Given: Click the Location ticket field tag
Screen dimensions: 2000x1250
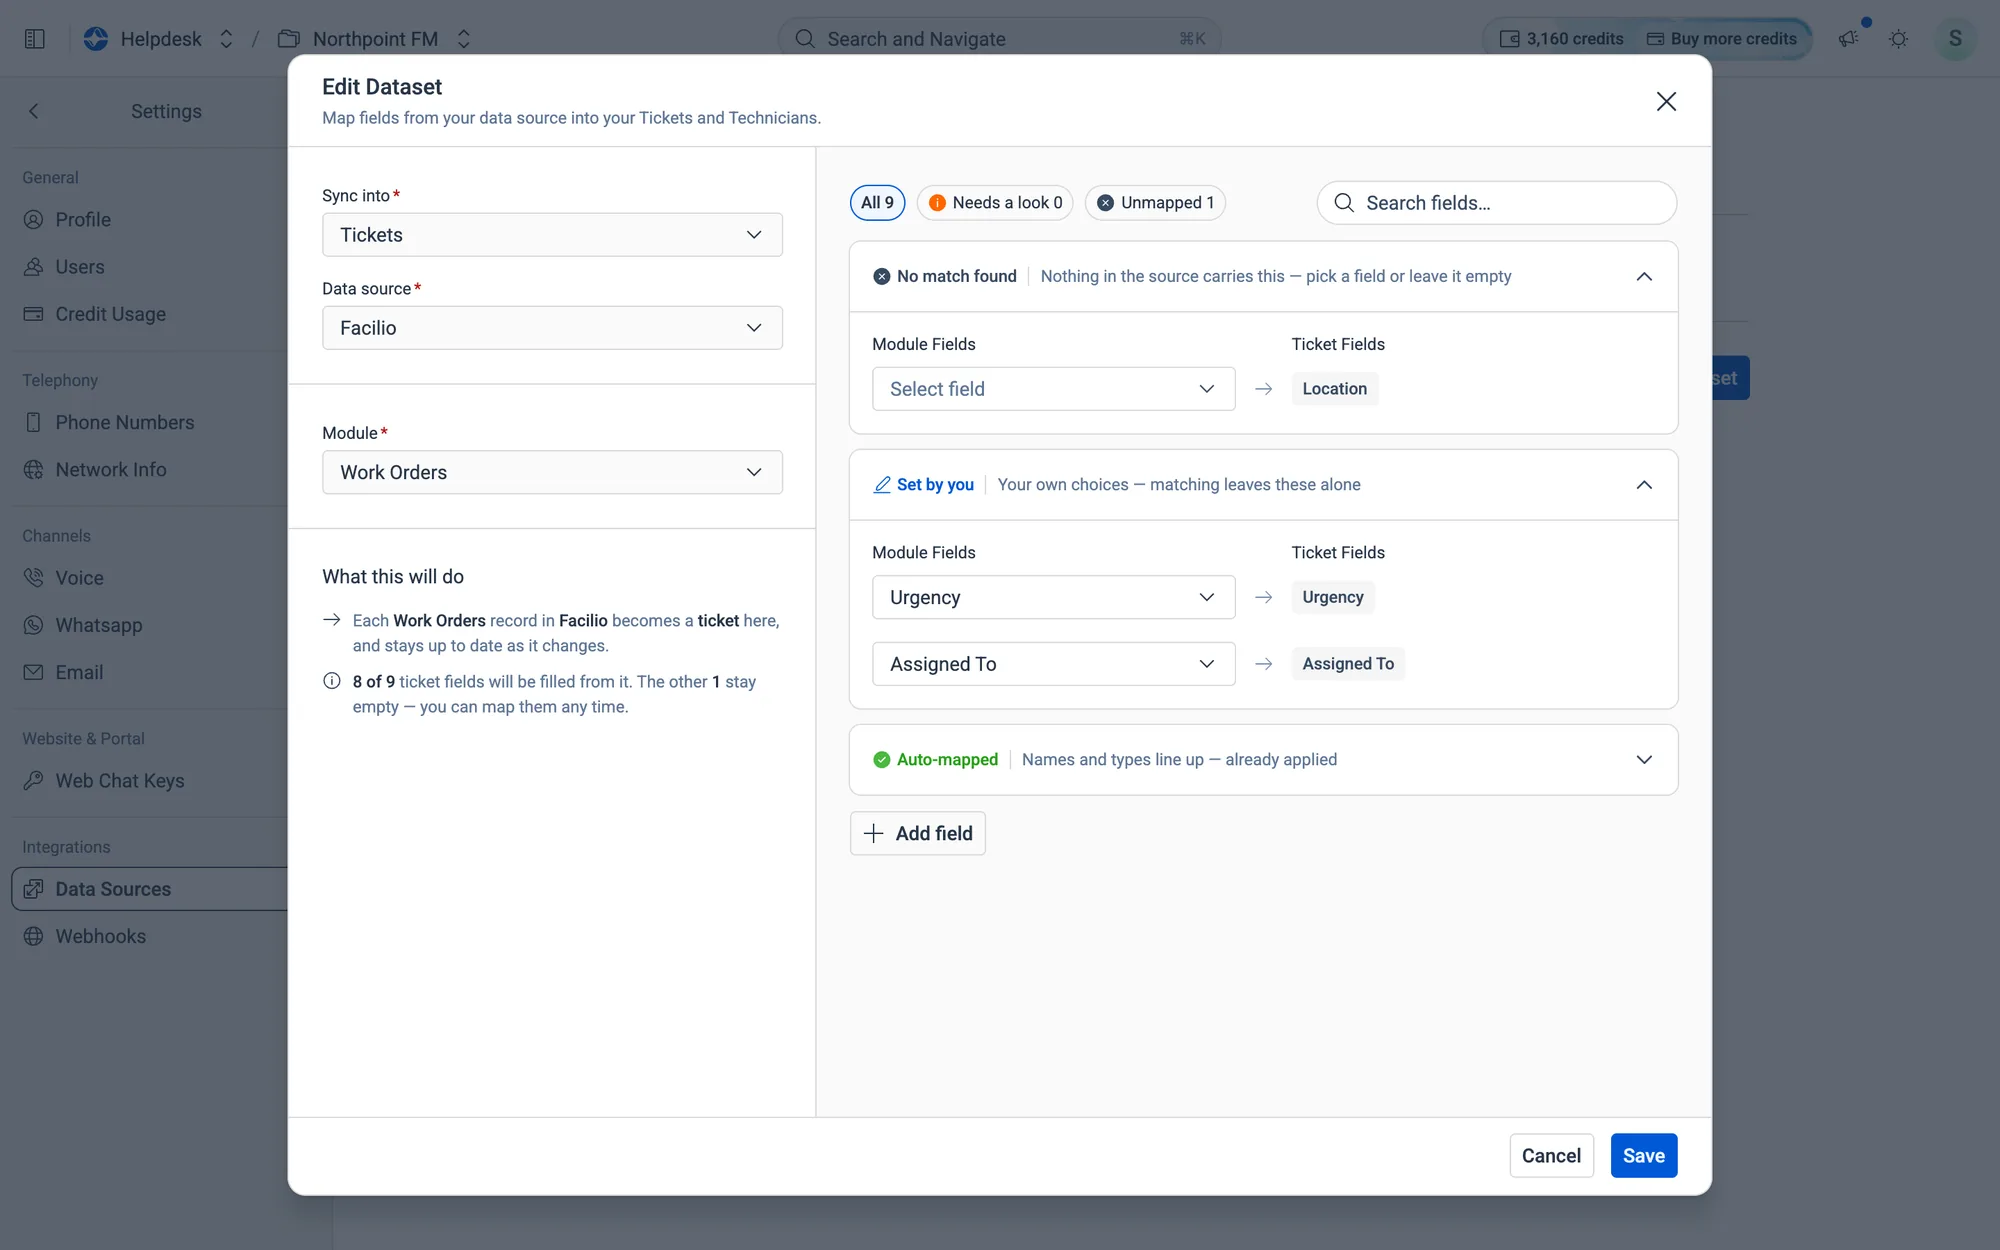Looking at the screenshot, I should 1334,389.
